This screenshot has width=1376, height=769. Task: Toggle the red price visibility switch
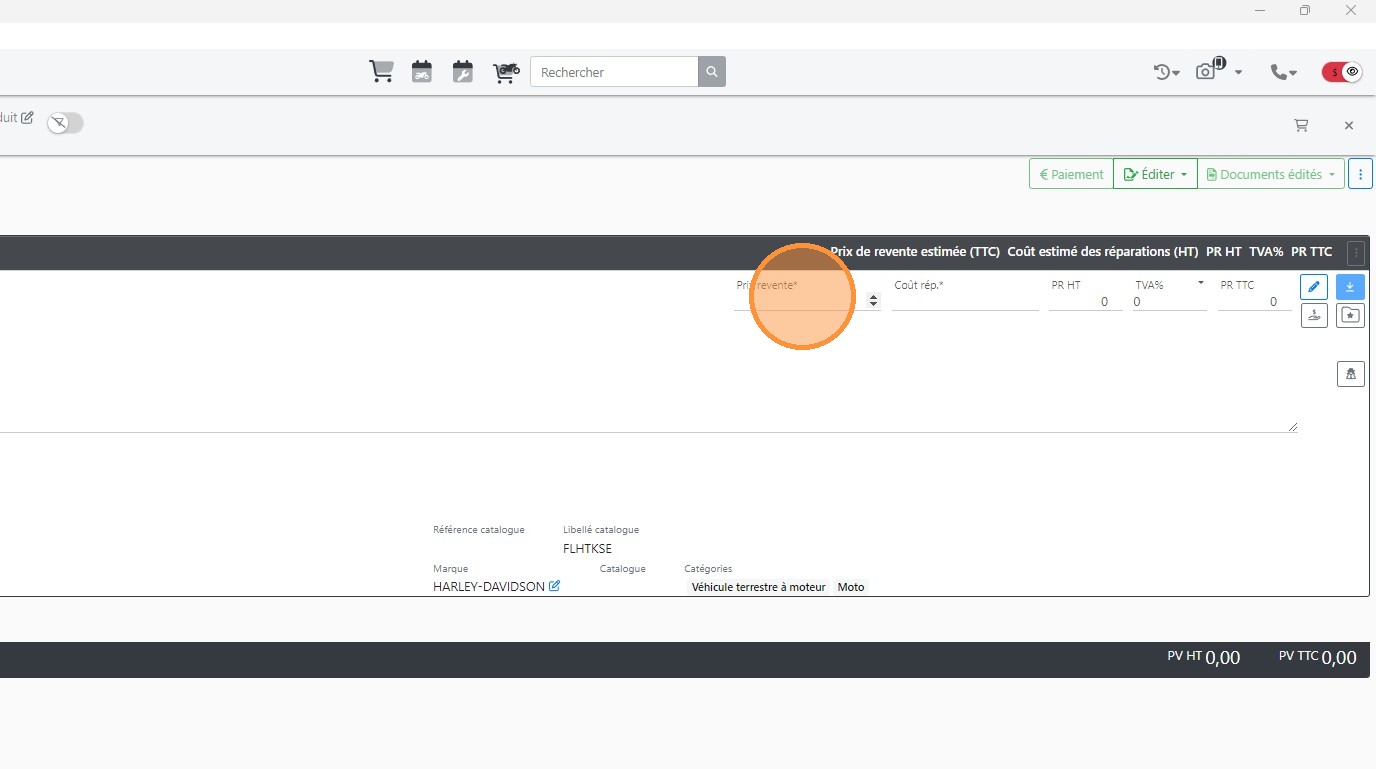tap(1342, 72)
